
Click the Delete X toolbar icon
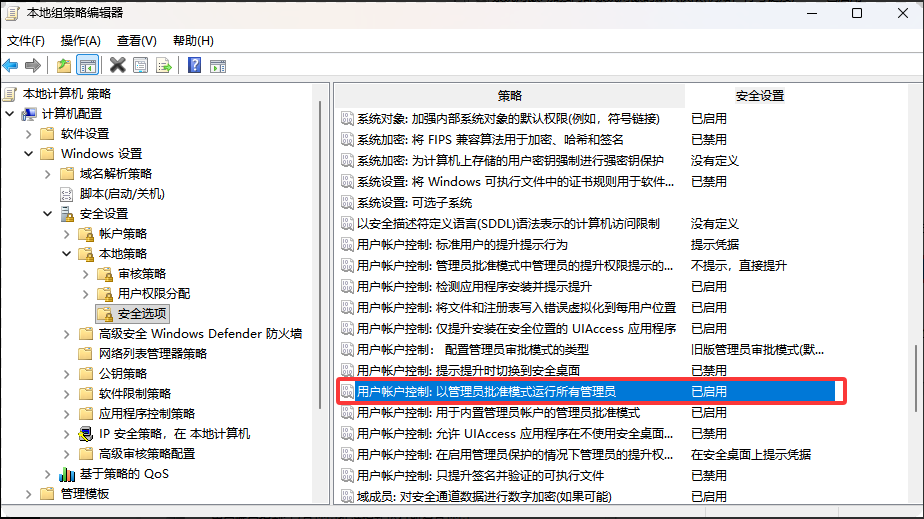117,66
